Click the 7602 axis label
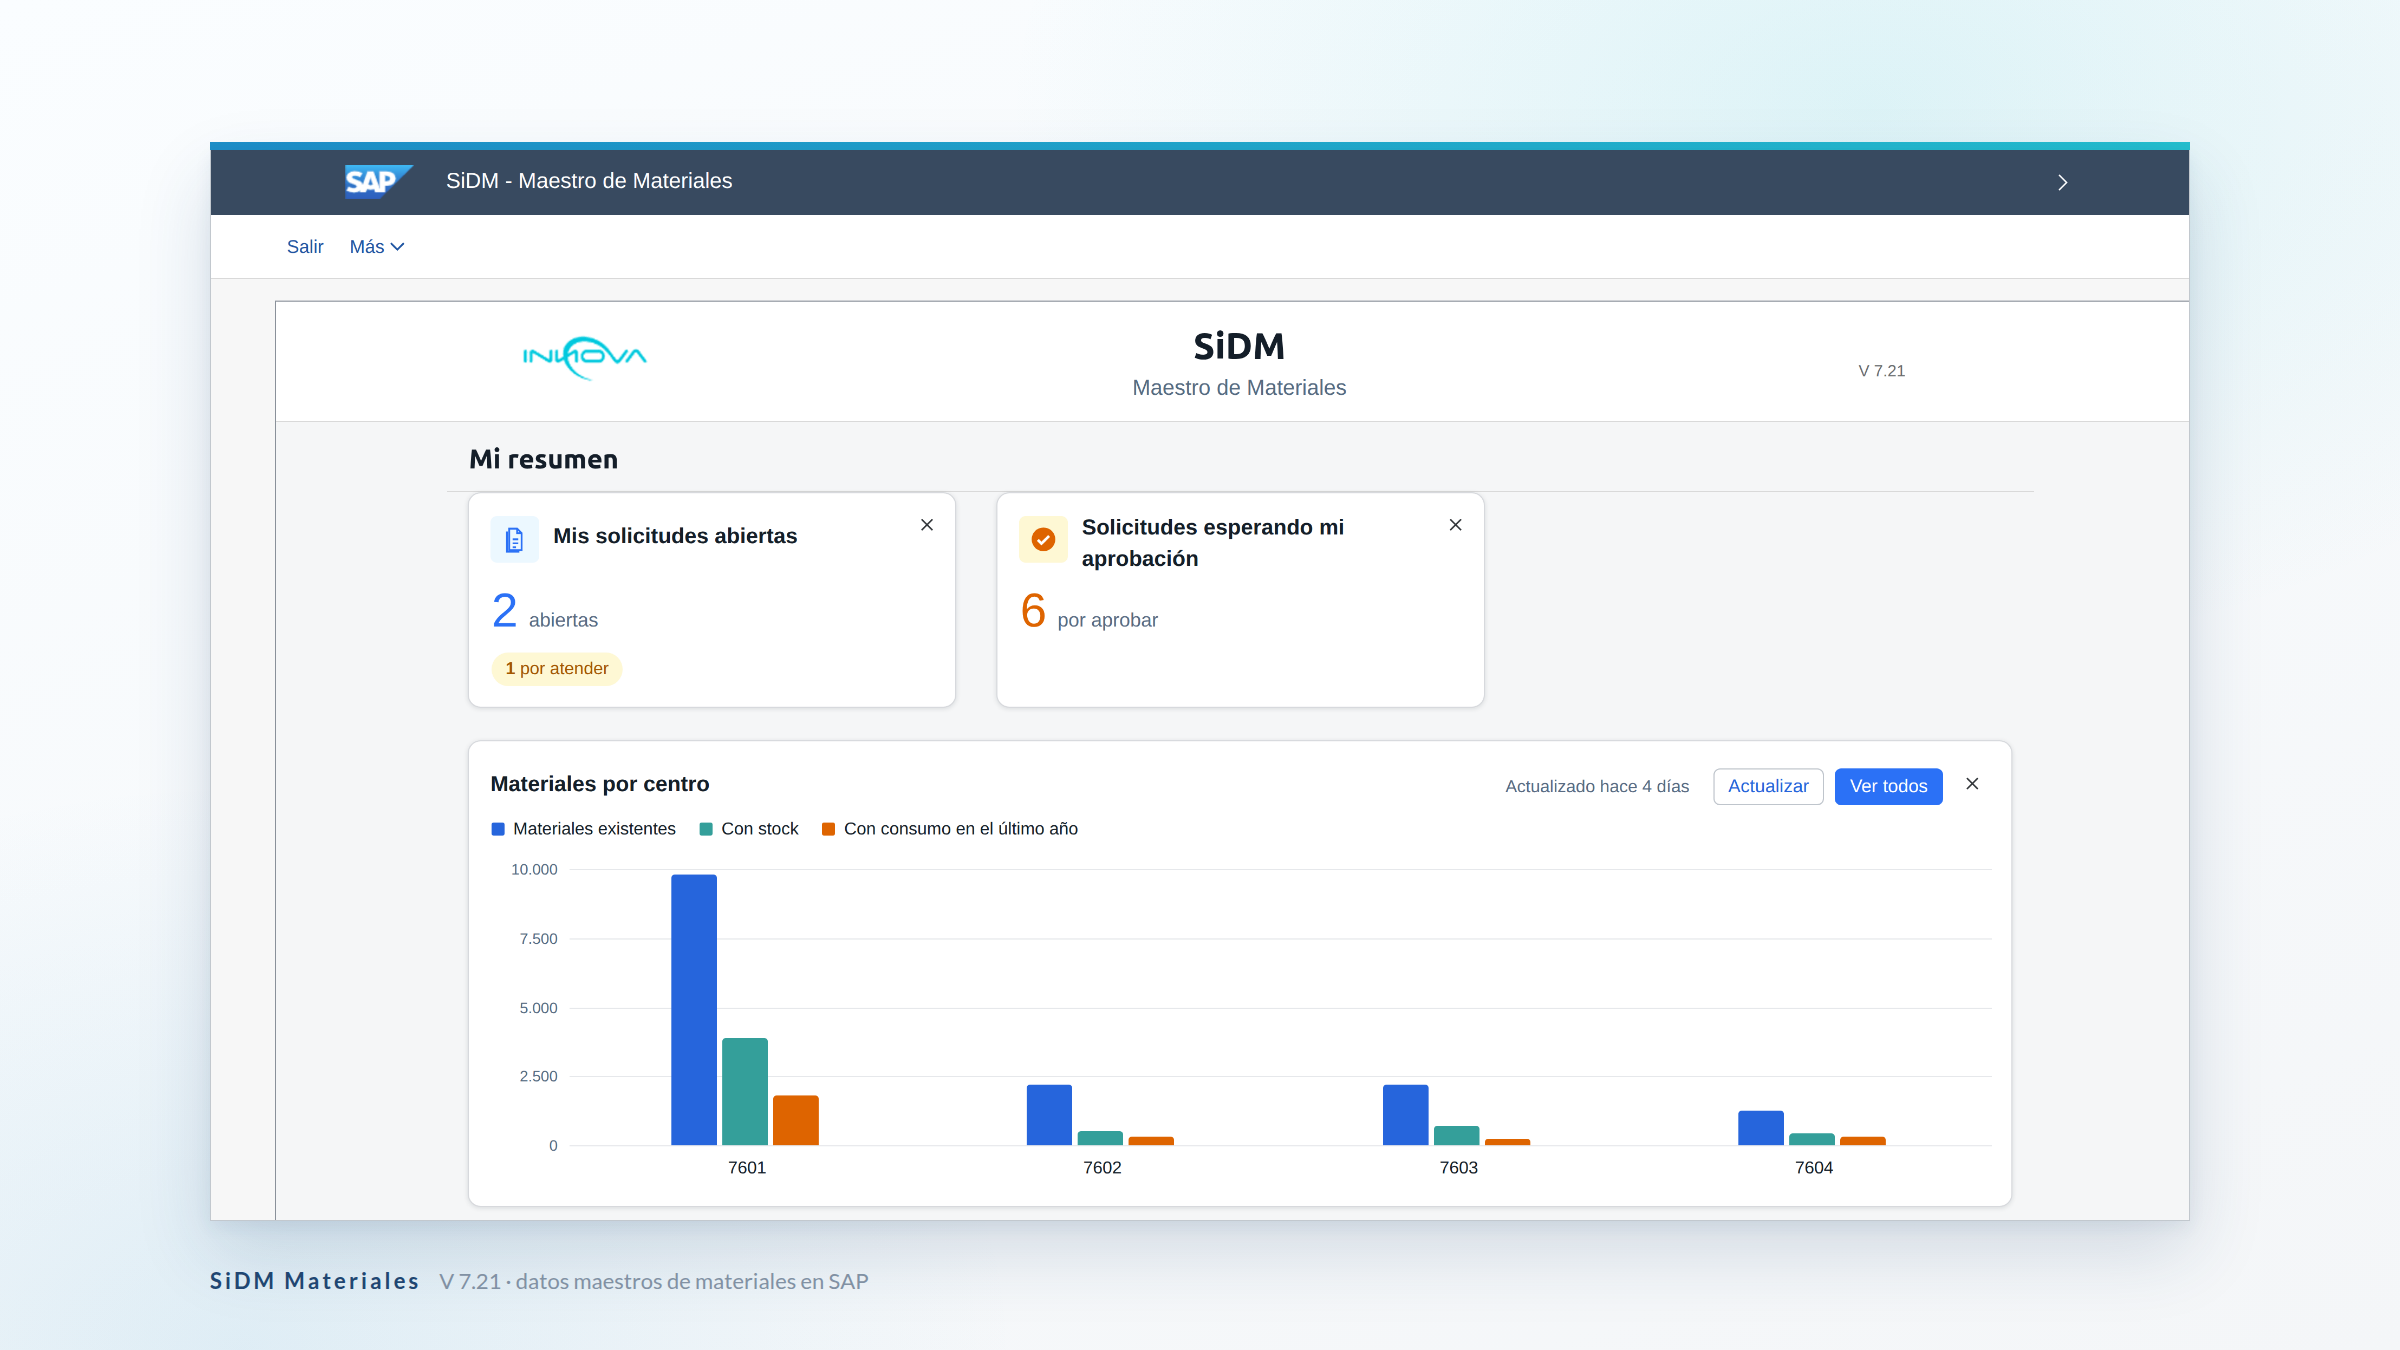Image resolution: width=2400 pixels, height=1350 pixels. (1102, 1168)
